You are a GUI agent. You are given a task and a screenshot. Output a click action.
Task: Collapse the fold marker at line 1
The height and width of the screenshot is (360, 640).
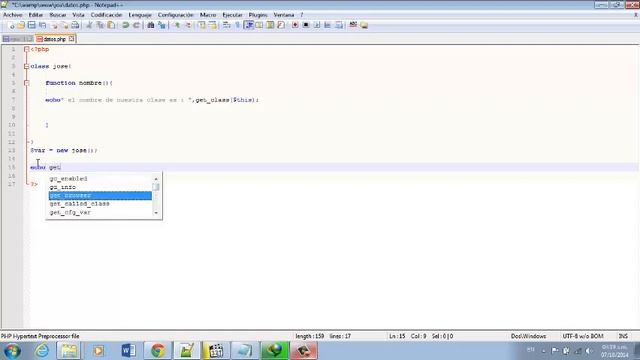[x=27, y=49]
